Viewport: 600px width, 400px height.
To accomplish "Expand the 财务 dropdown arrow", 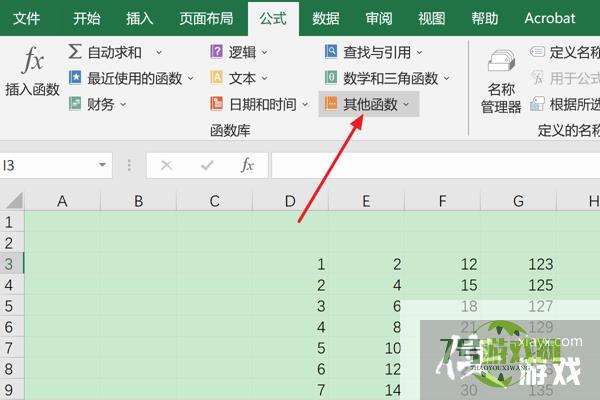I will coord(123,104).
